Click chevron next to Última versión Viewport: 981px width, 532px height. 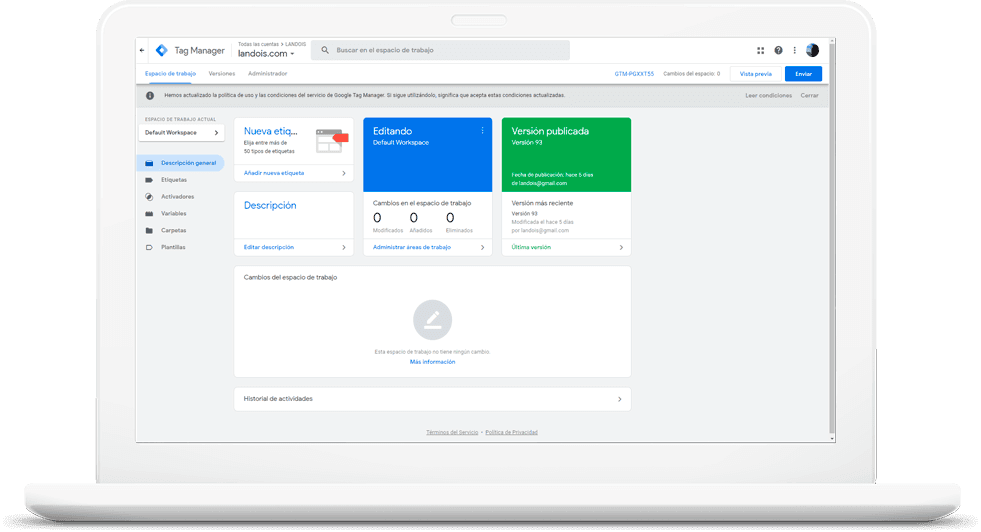point(621,248)
